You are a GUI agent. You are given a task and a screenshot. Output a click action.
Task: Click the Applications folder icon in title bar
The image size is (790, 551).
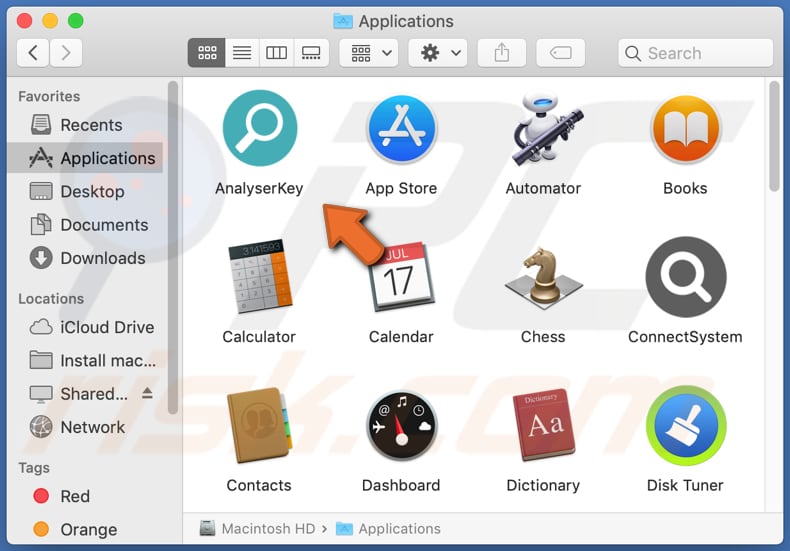(343, 21)
